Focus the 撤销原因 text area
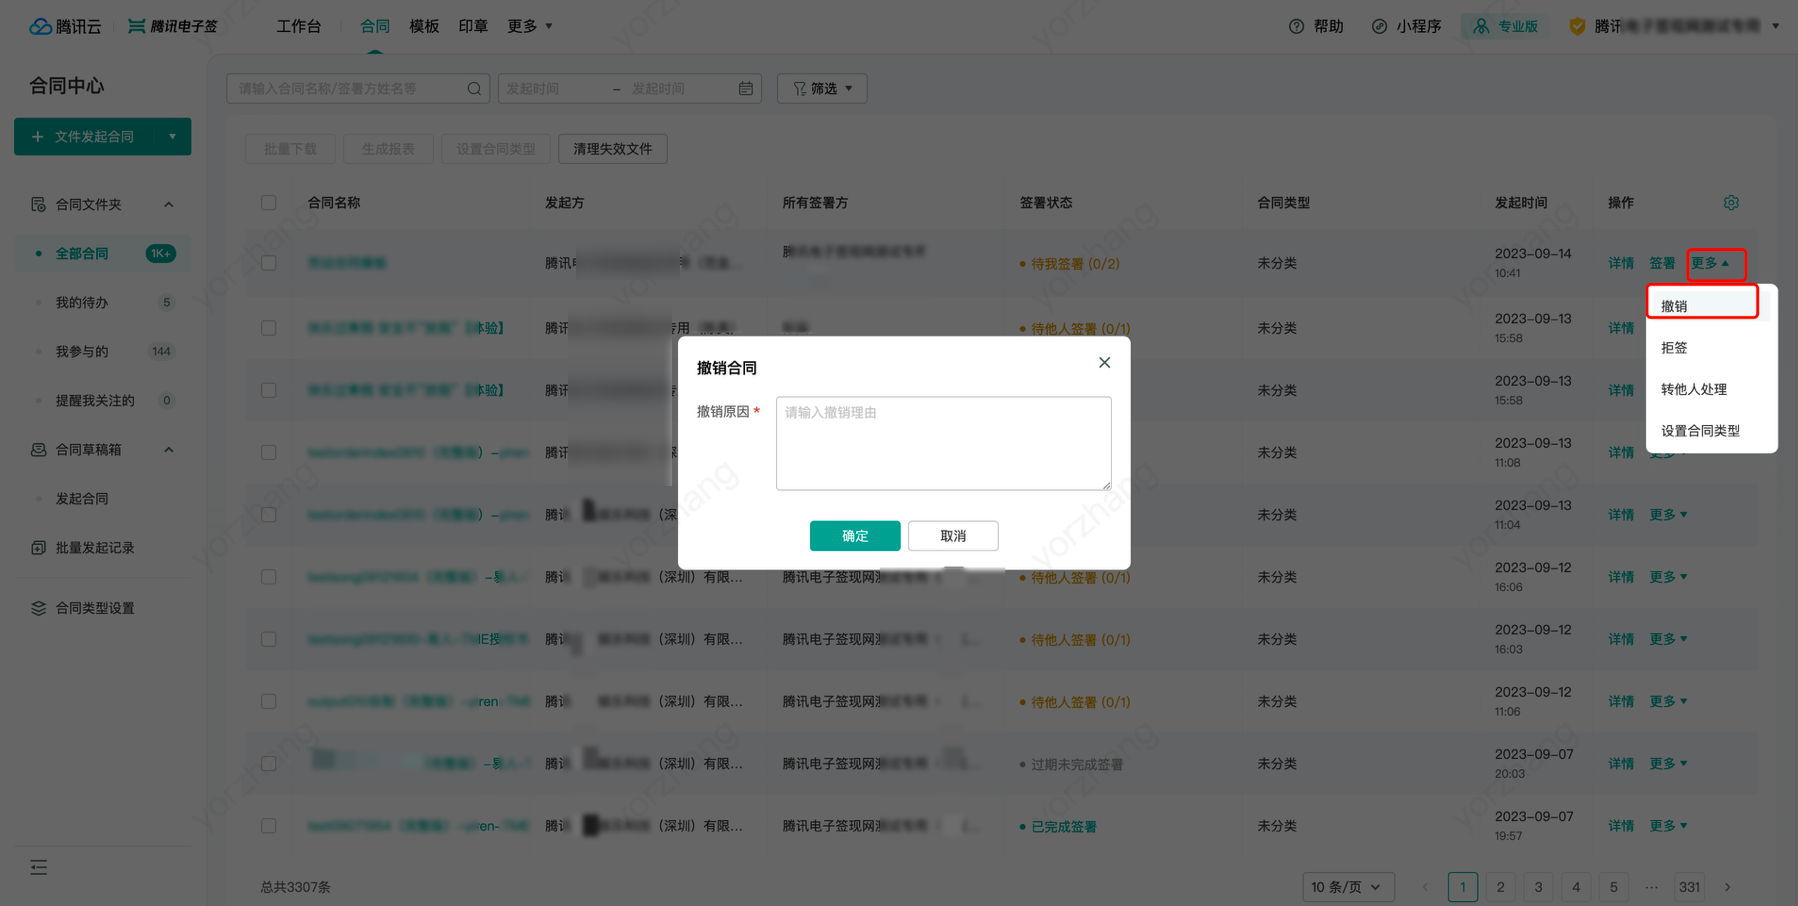The width and height of the screenshot is (1798, 906). pyautogui.click(x=942, y=443)
